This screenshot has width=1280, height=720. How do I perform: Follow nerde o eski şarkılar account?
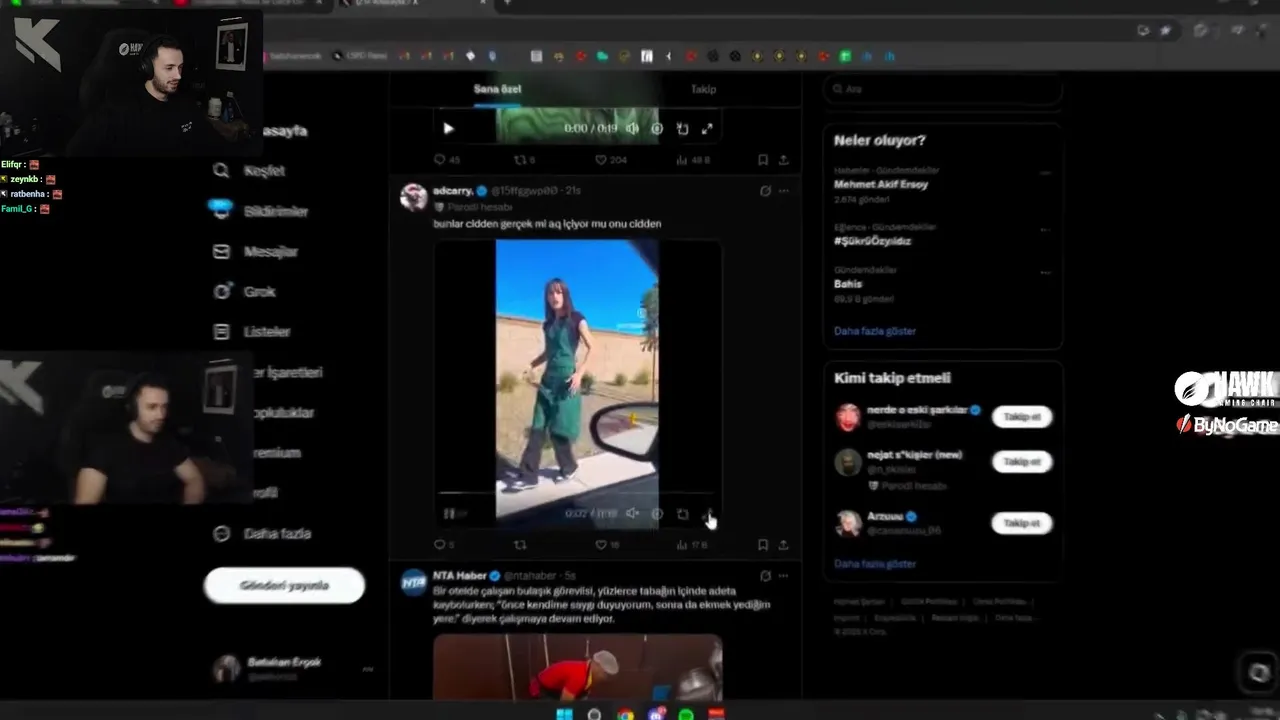1022,417
